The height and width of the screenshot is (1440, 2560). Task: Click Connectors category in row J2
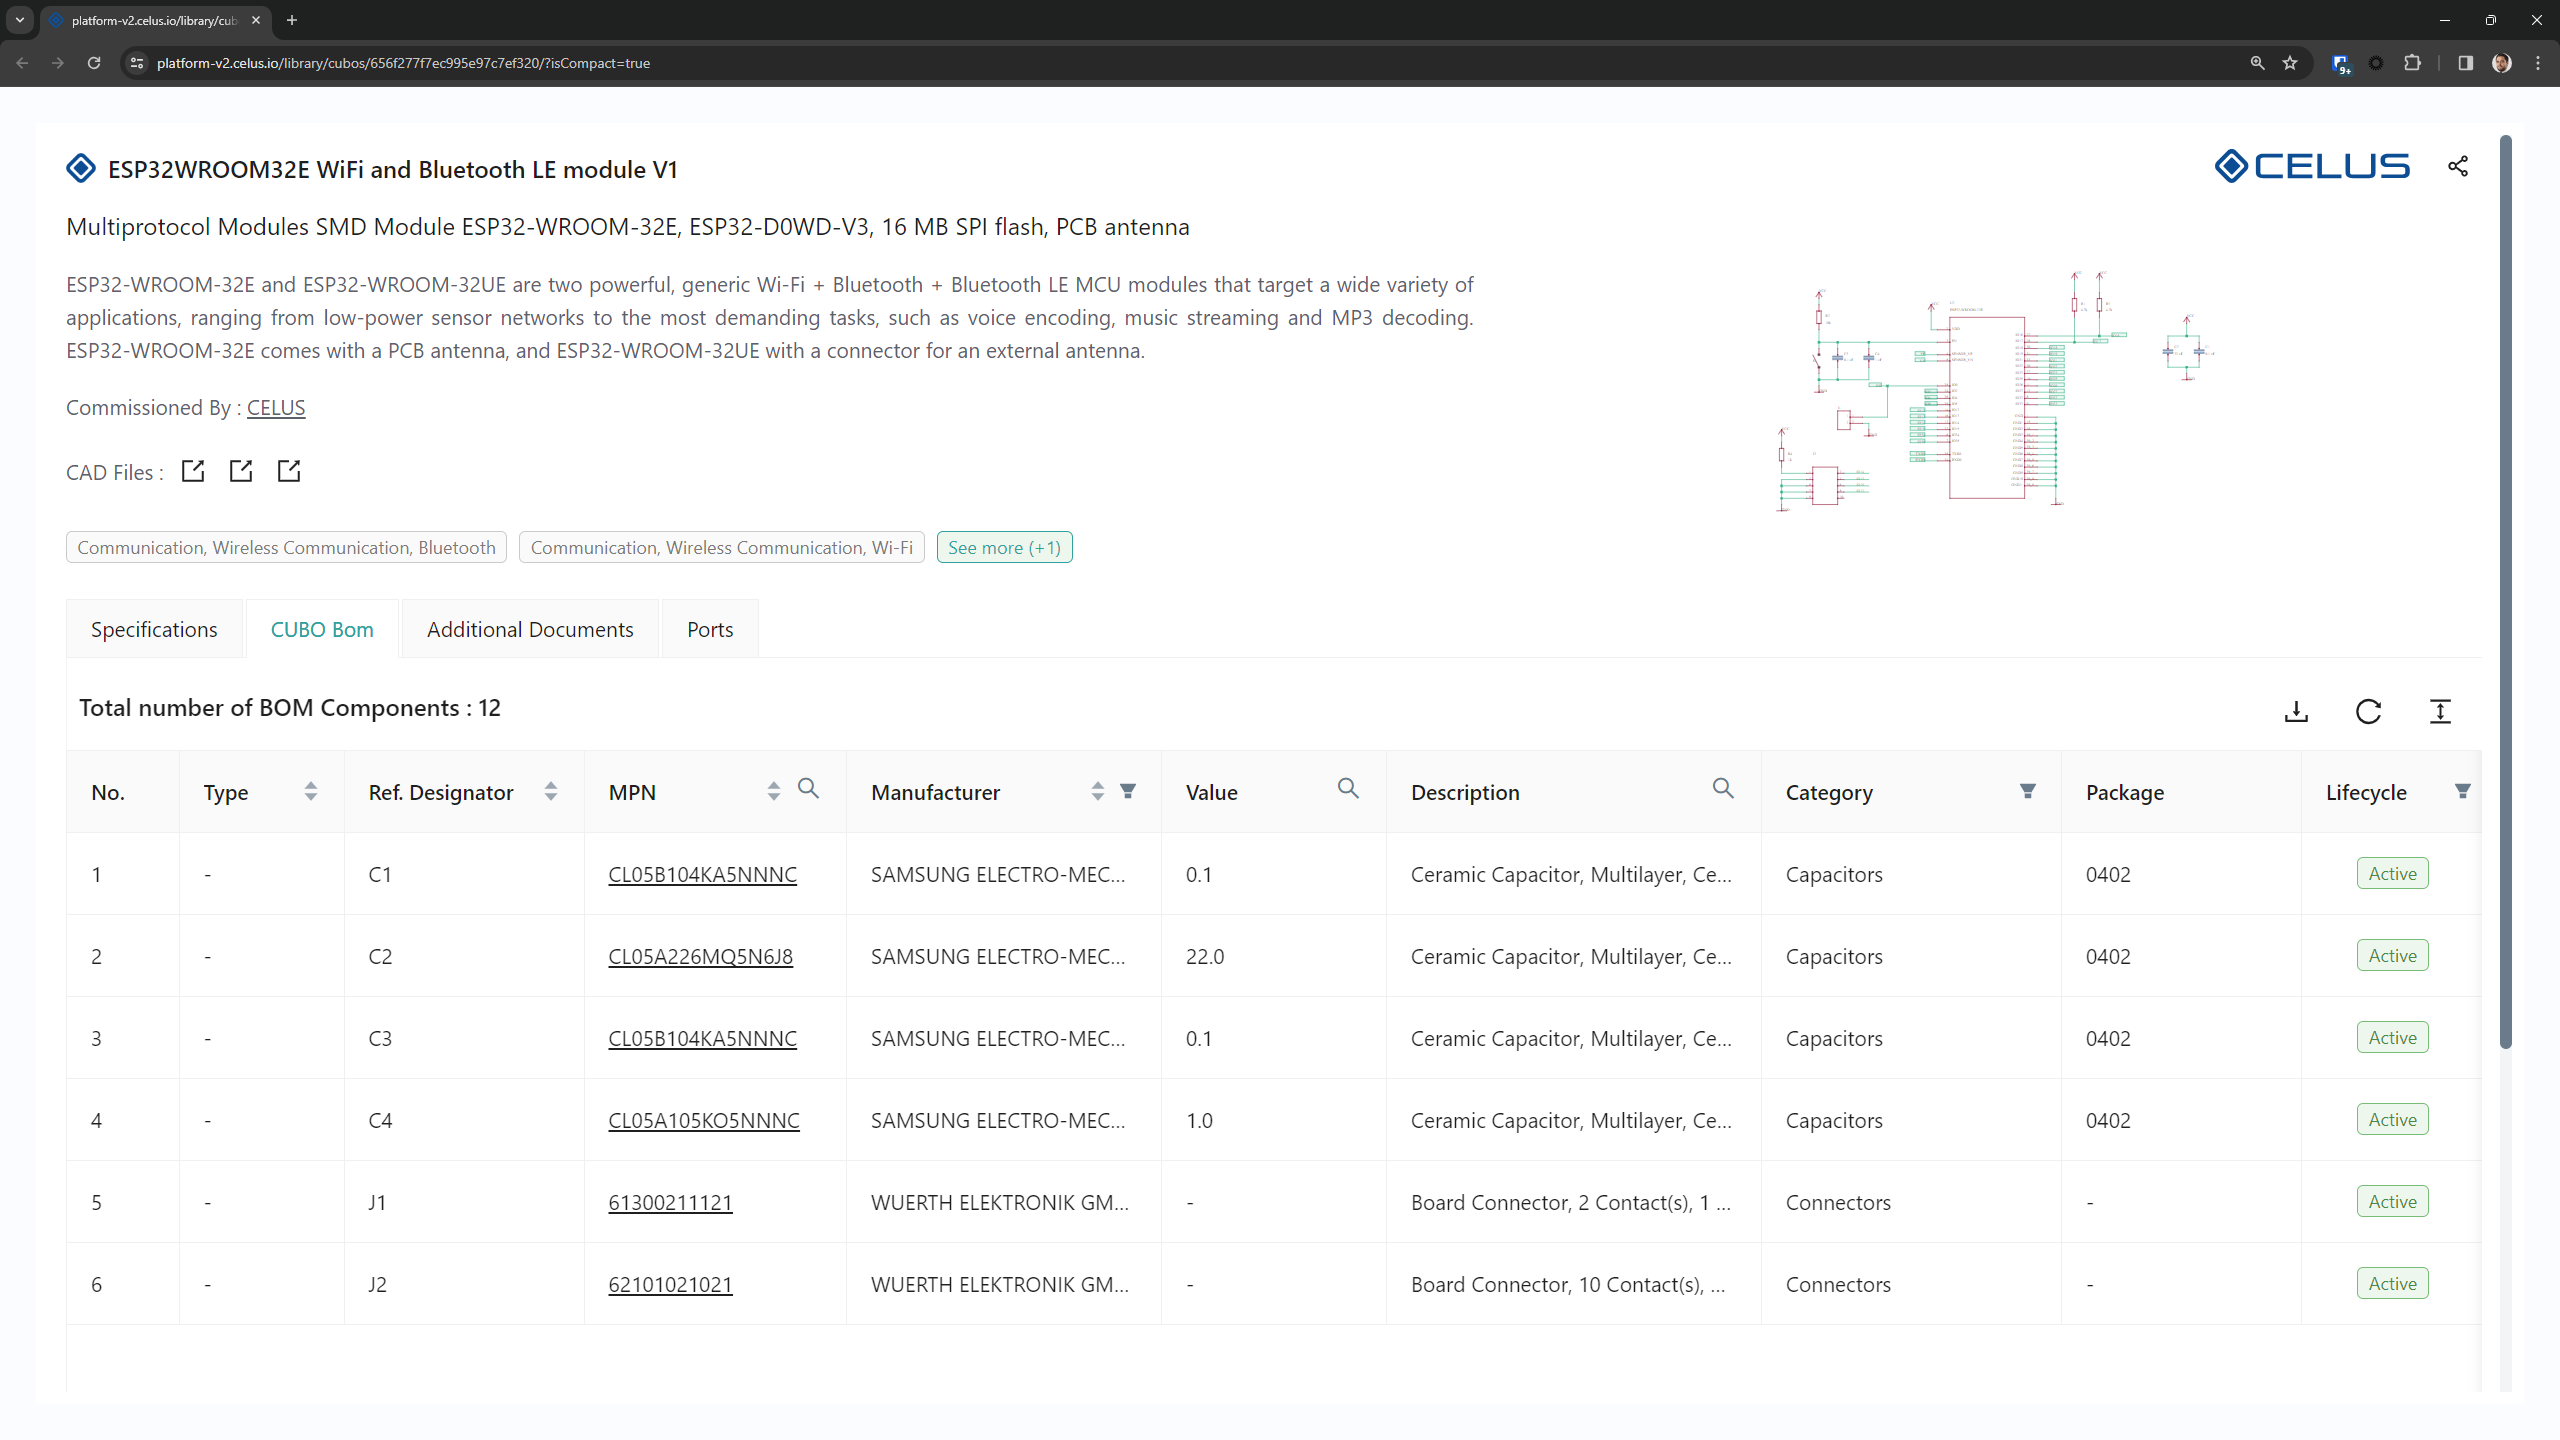pyautogui.click(x=1838, y=1284)
